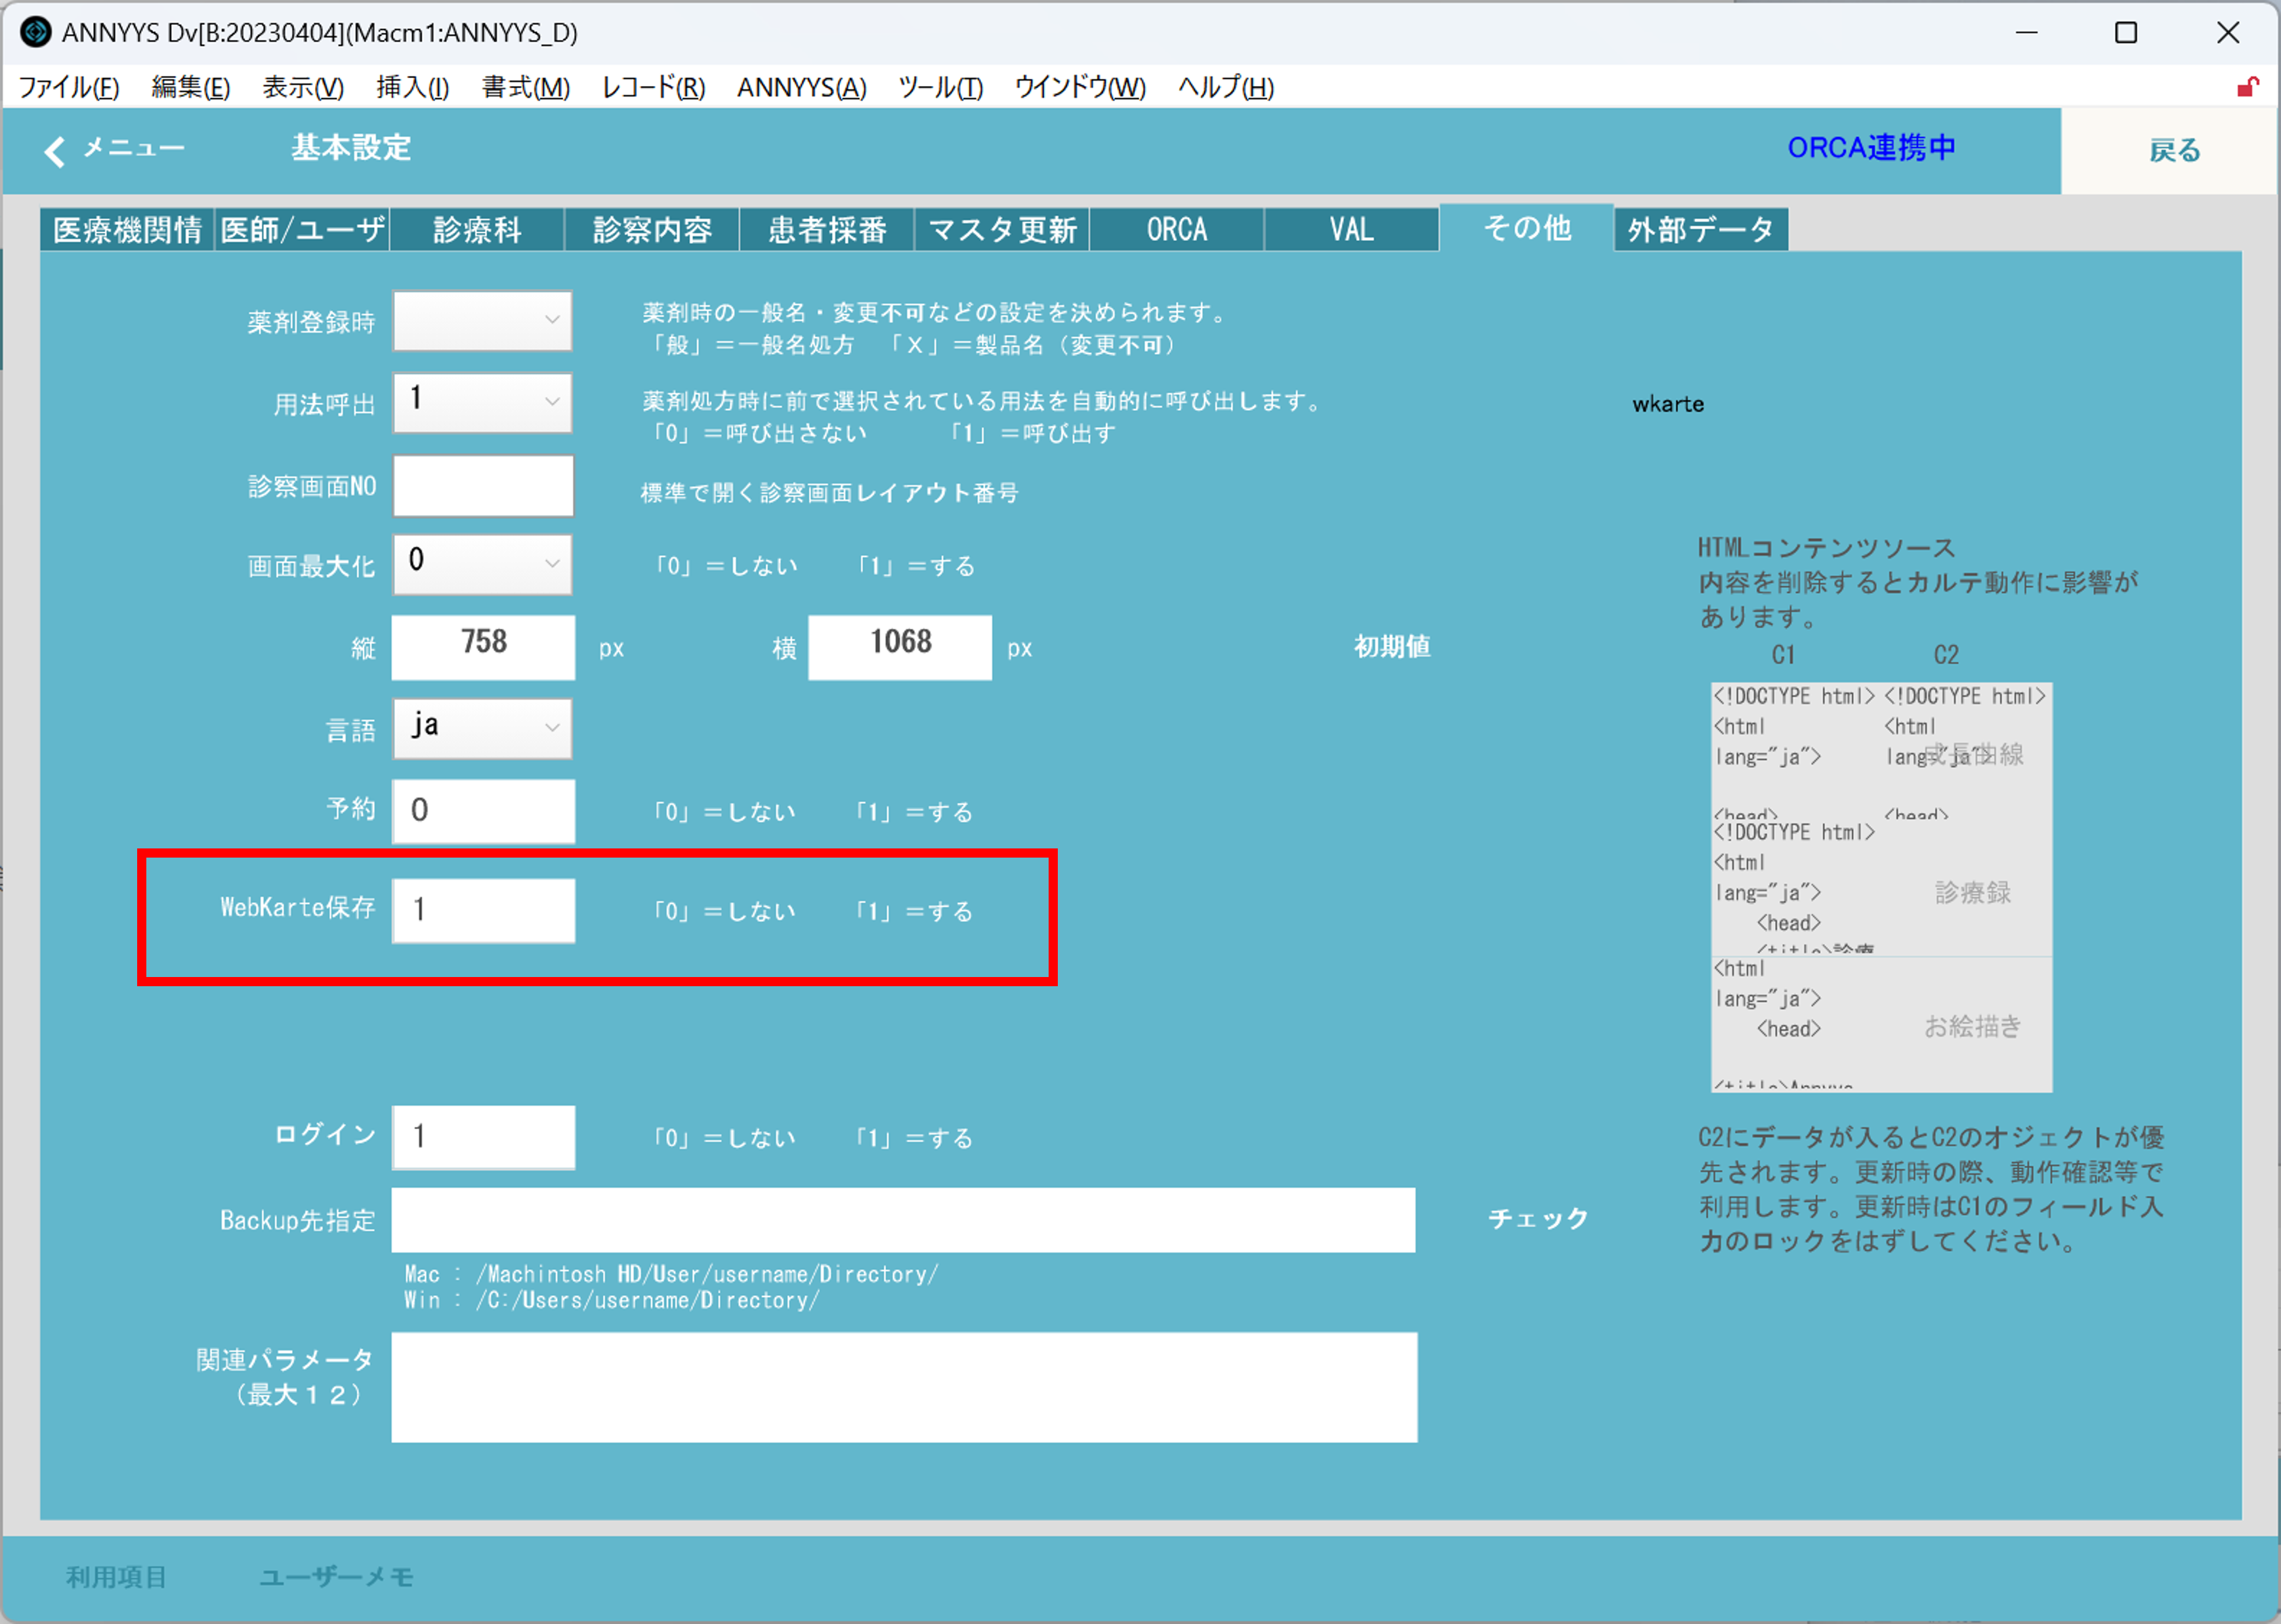Click the back chevron next to メニュー
The height and width of the screenshot is (1624, 2281).
tap(55, 151)
